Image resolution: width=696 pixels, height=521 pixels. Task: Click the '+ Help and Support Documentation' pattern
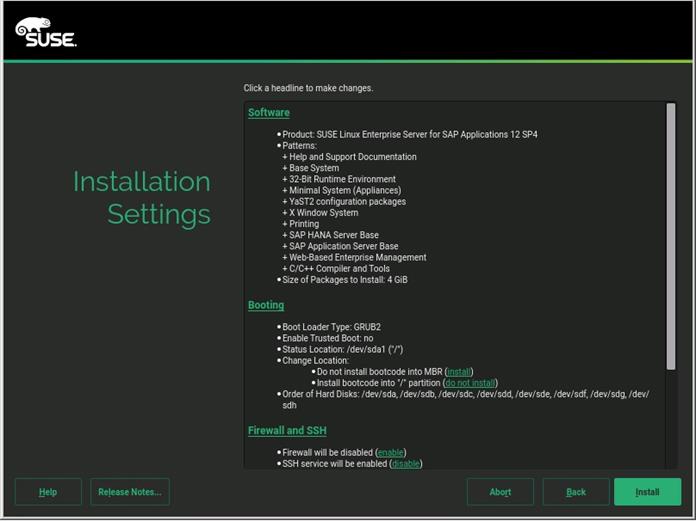pos(349,157)
